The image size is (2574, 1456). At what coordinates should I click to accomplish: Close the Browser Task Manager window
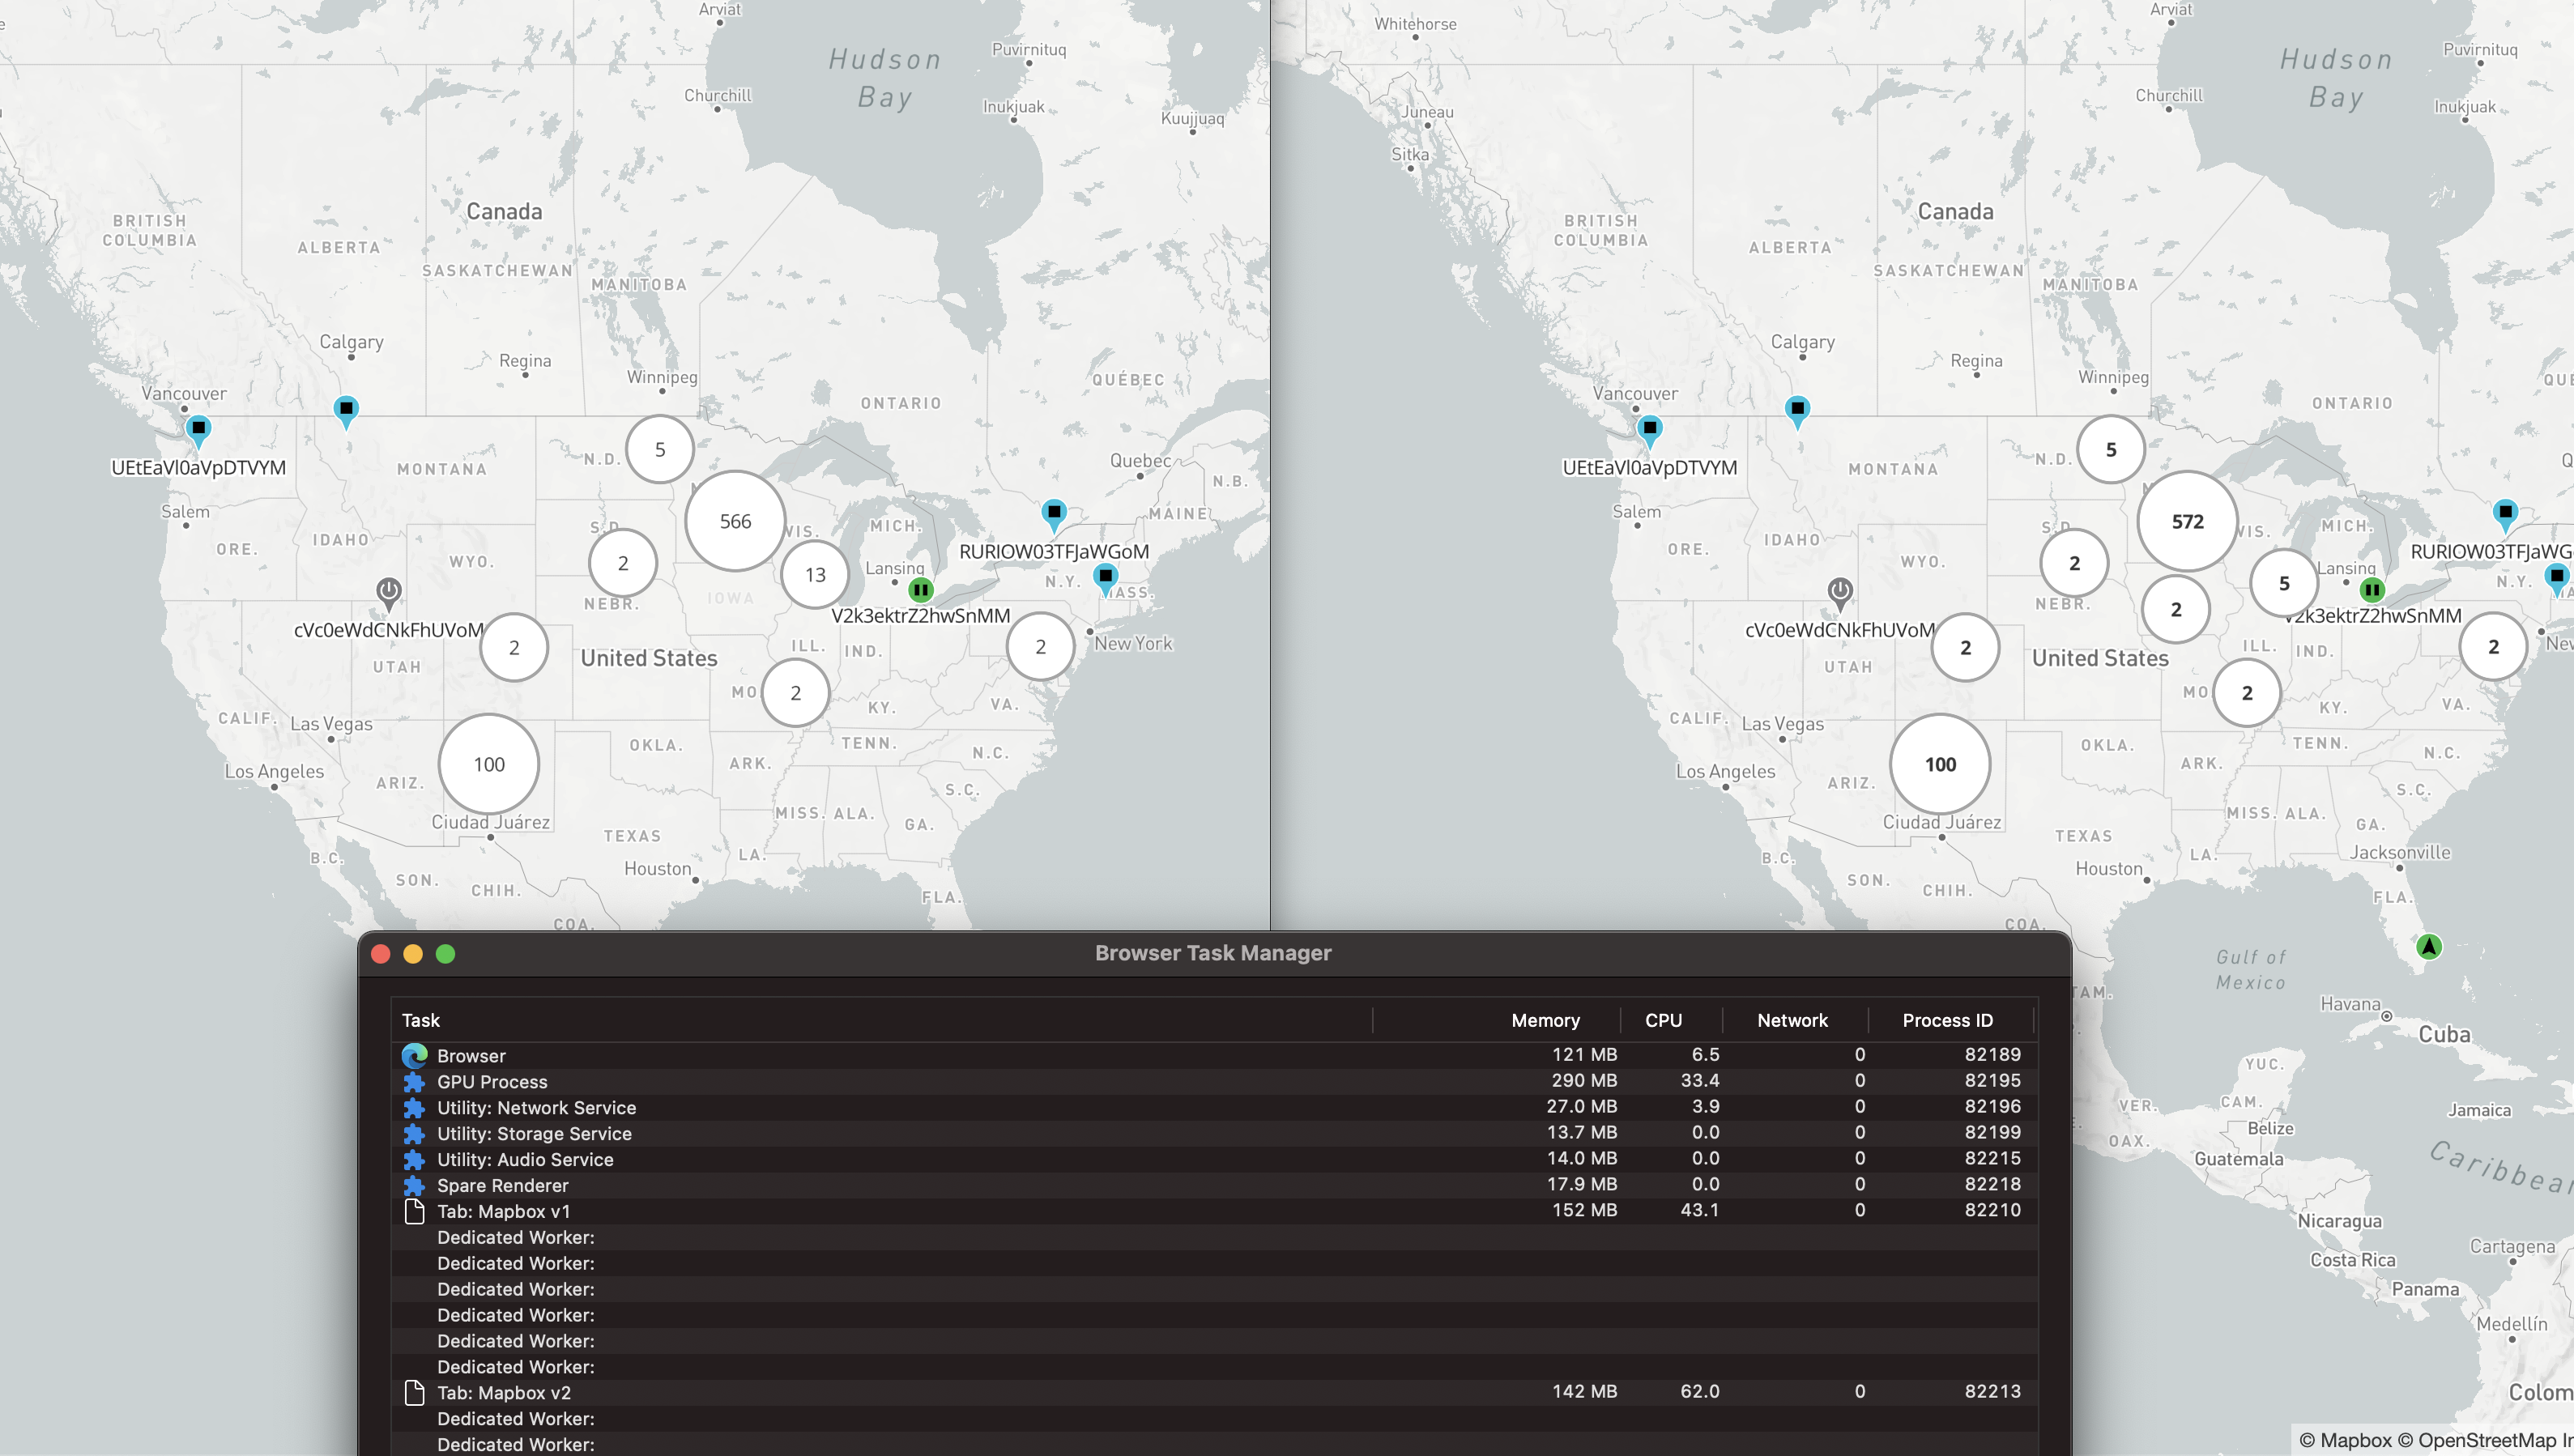380,954
